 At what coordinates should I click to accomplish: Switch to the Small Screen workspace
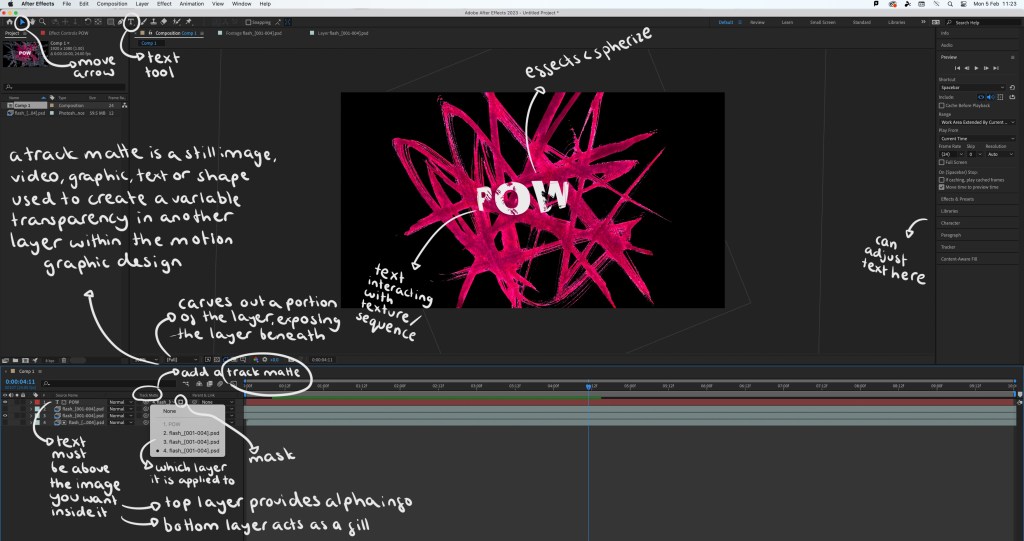pos(823,21)
